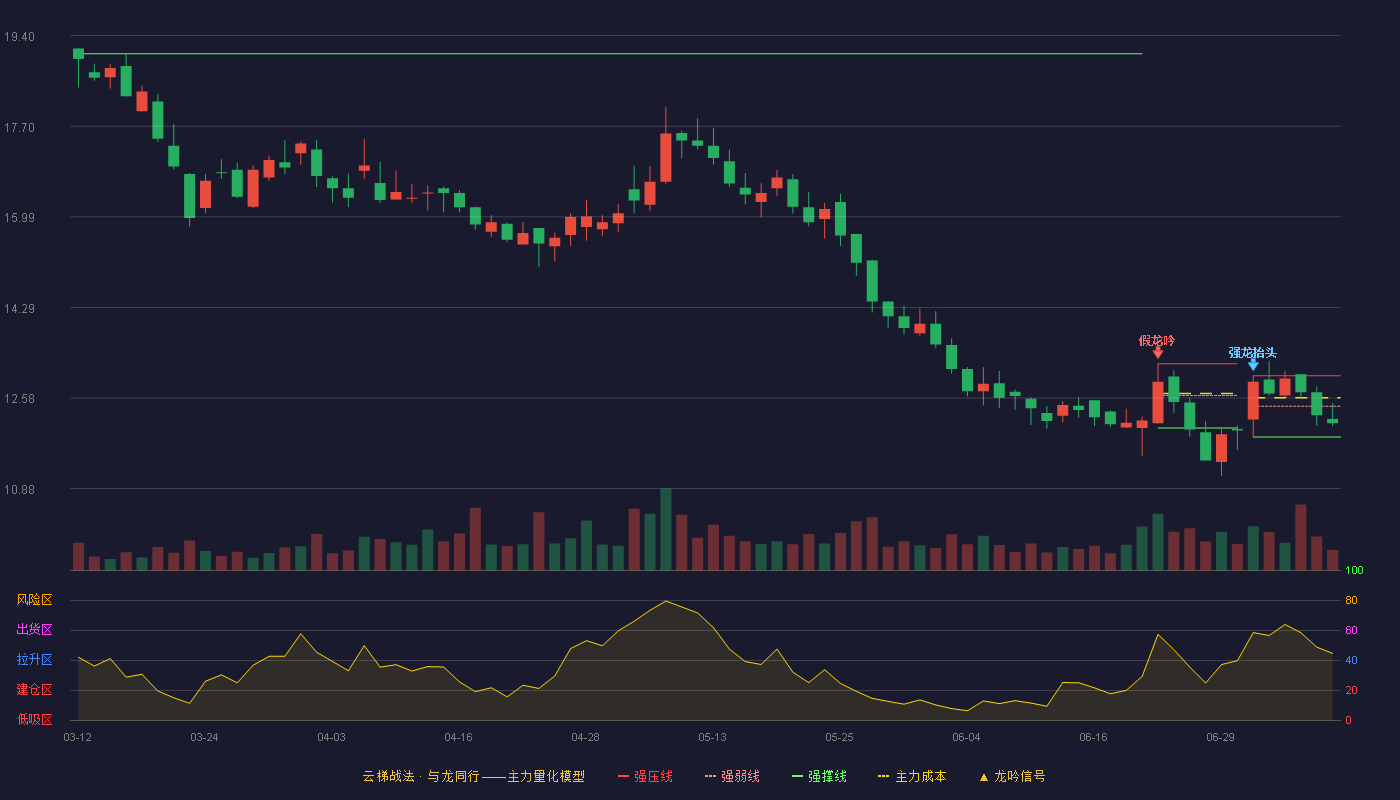The height and width of the screenshot is (800, 1400).
Task: Click the 拉升区 zone label
Action: pyautogui.click(x=35, y=660)
